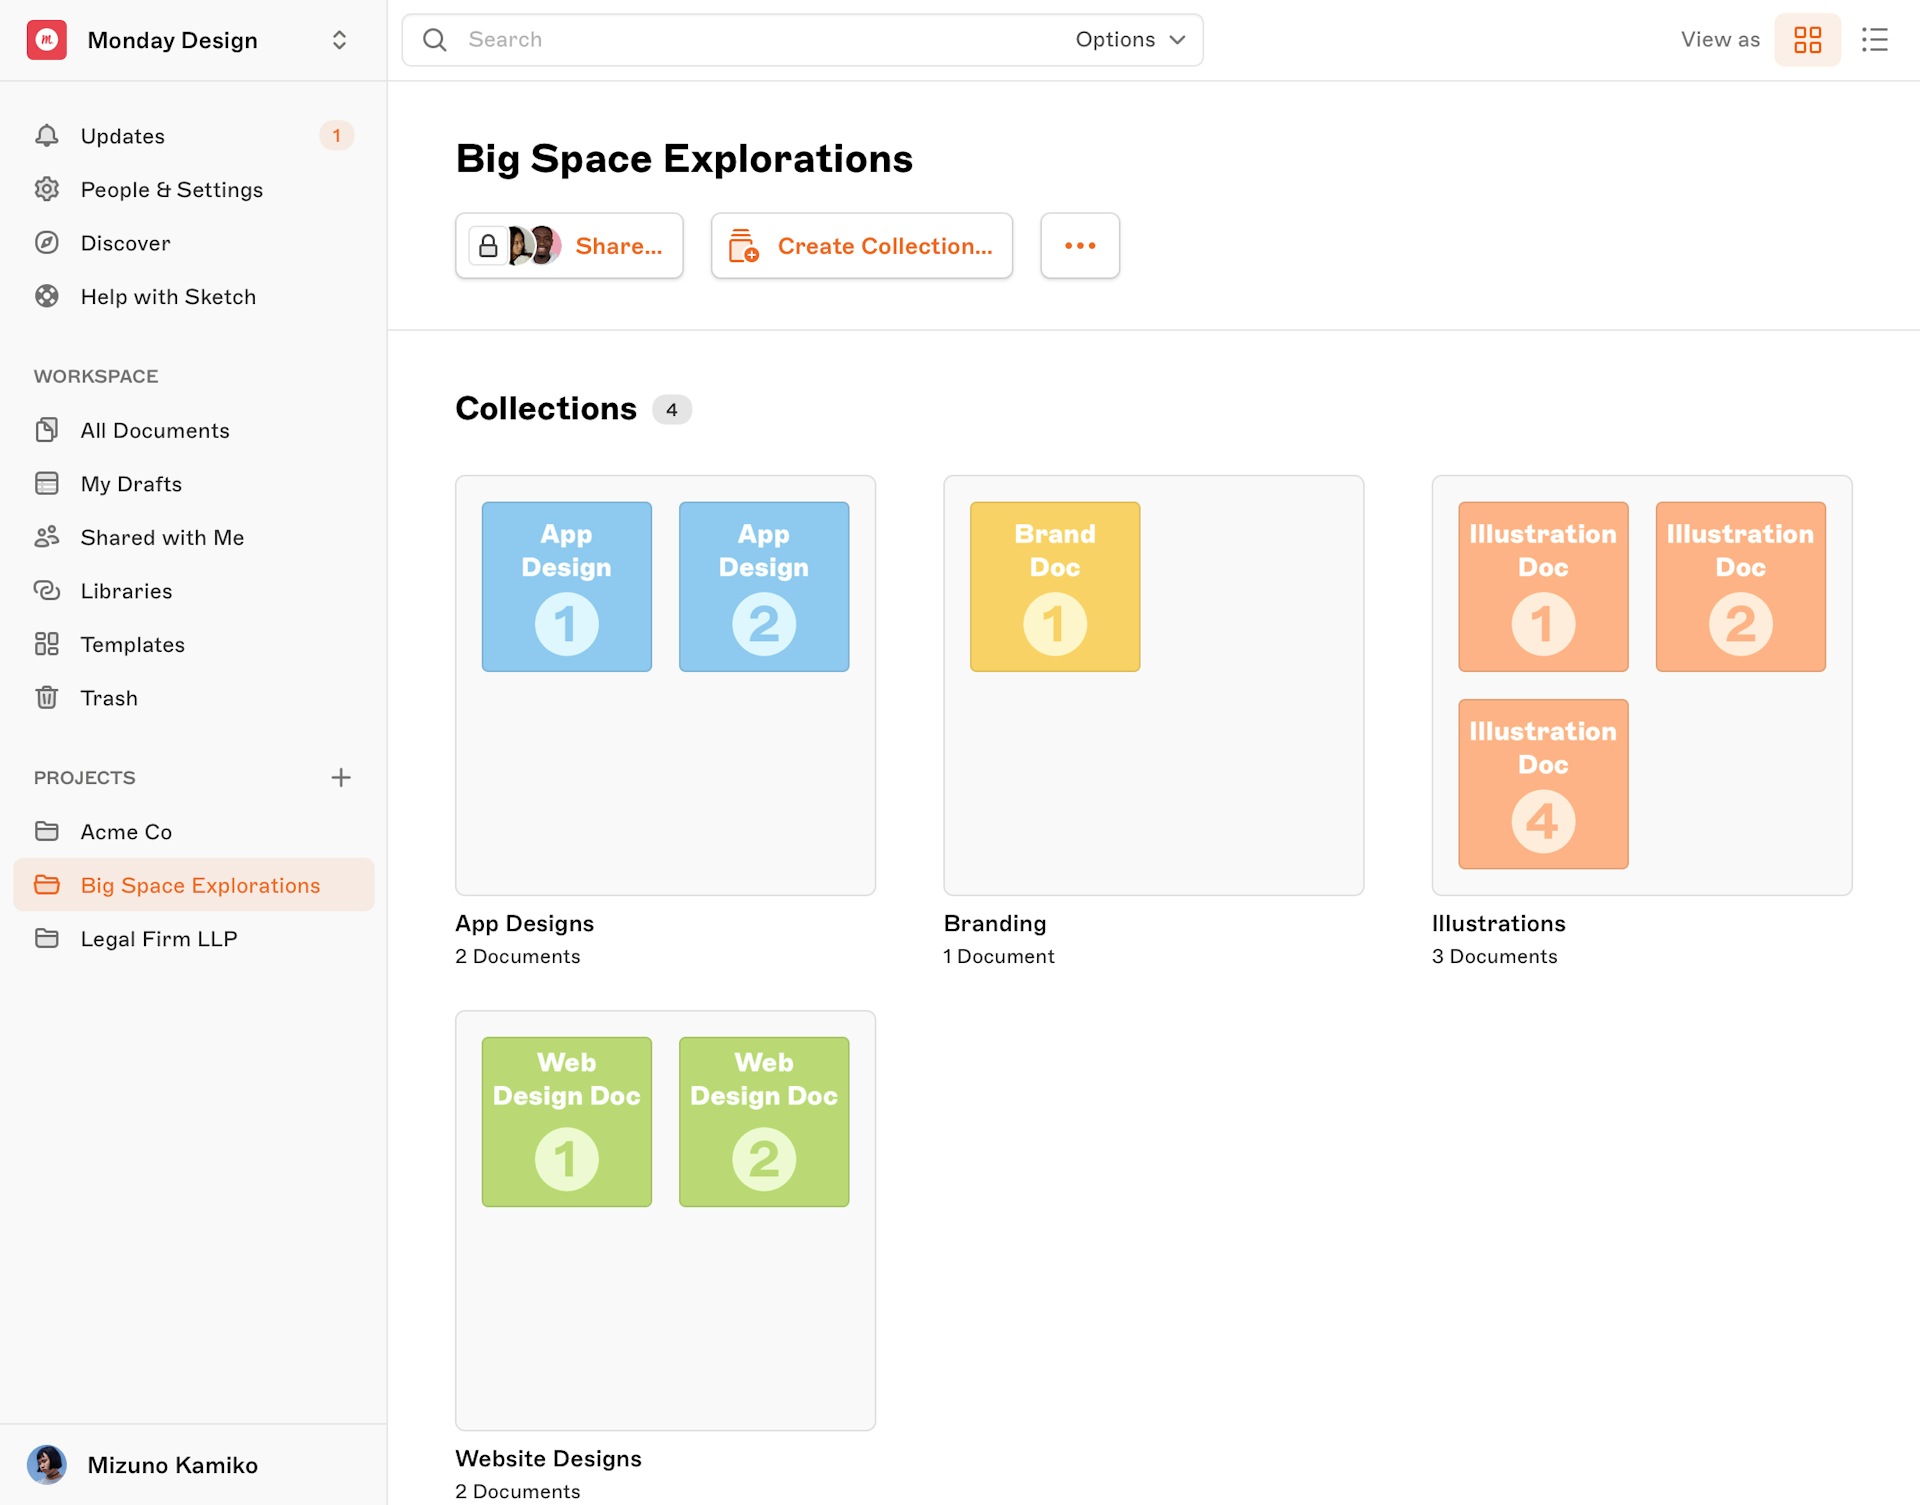Open the My Drafts section

click(129, 483)
